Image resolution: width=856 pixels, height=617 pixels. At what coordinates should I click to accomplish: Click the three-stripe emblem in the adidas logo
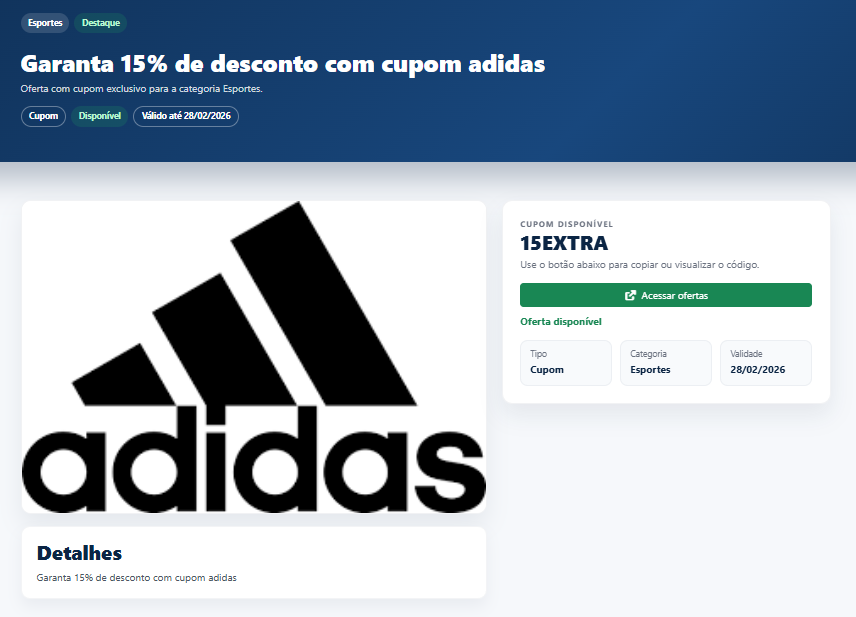click(244, 304)
